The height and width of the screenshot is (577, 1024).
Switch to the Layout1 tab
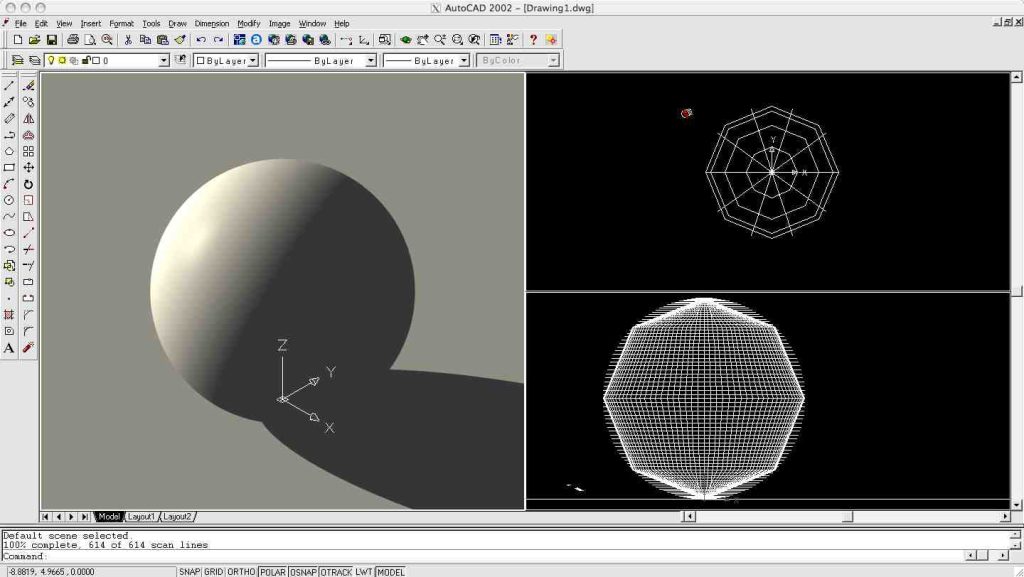tap(140, 517)
